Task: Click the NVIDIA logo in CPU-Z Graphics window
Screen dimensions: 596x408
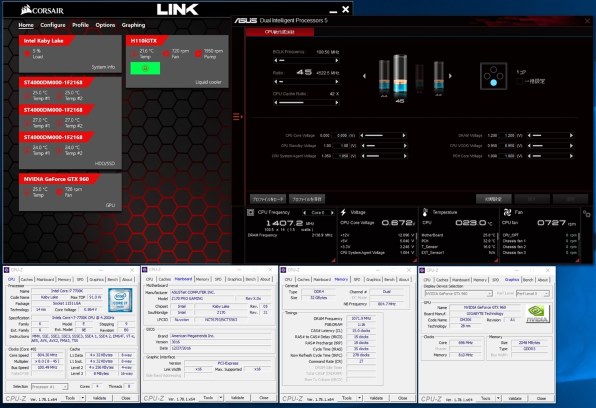Action: 537,314
